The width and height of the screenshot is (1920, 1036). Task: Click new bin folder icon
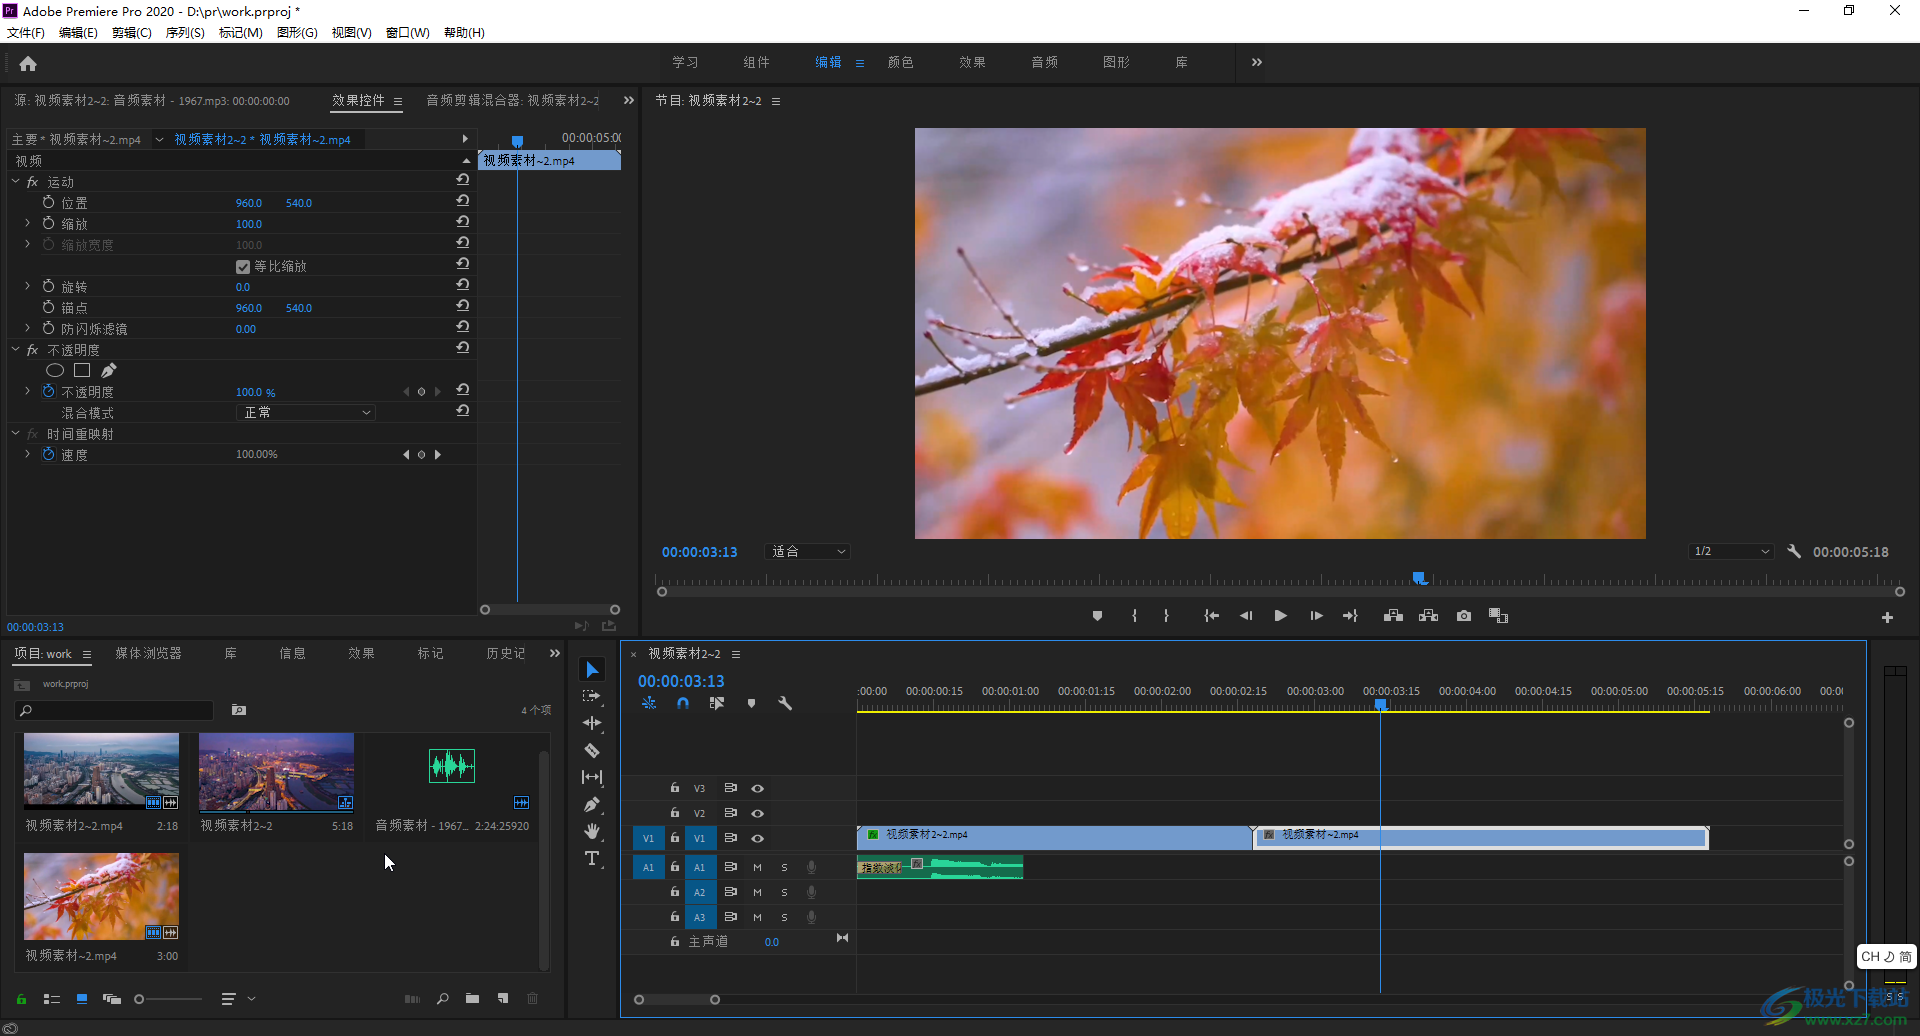click(x=472, y=998)
